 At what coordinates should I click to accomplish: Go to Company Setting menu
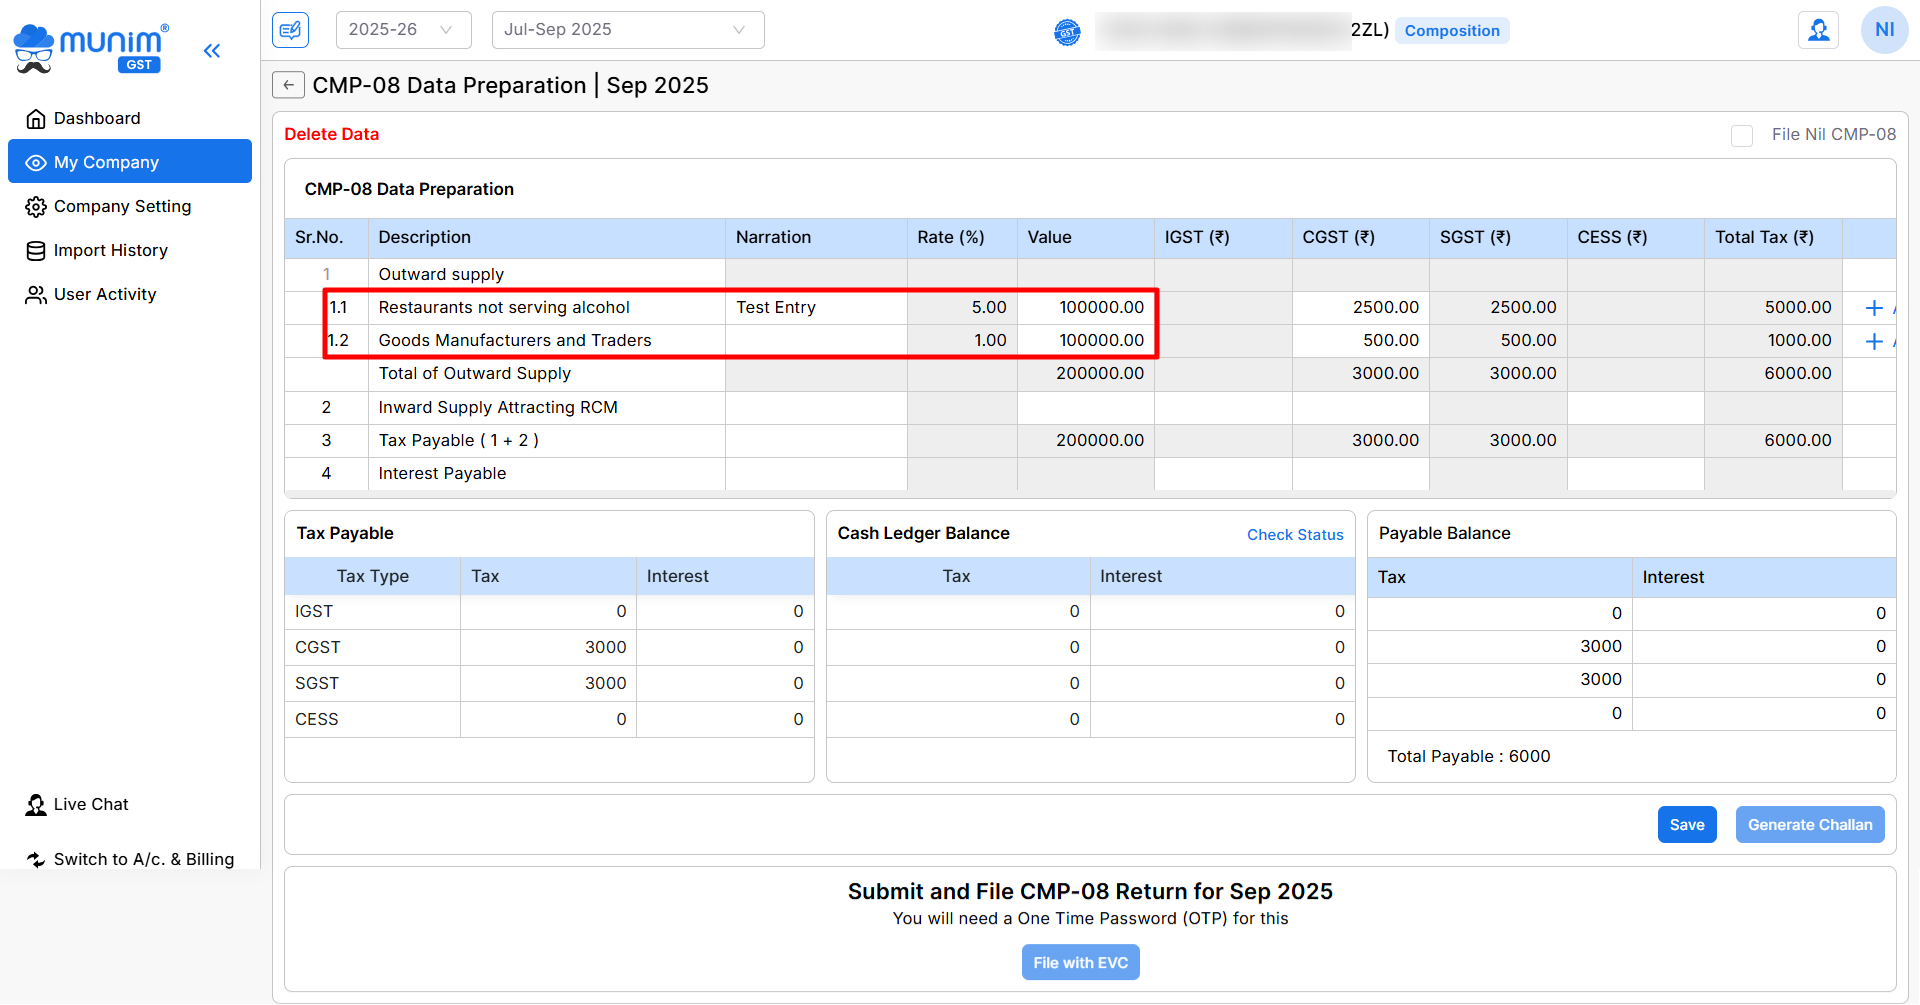tap(122, 207)
